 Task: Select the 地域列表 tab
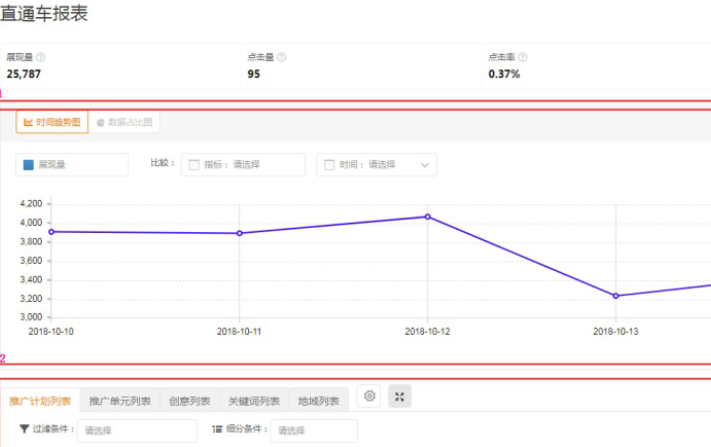click(318, 402)
